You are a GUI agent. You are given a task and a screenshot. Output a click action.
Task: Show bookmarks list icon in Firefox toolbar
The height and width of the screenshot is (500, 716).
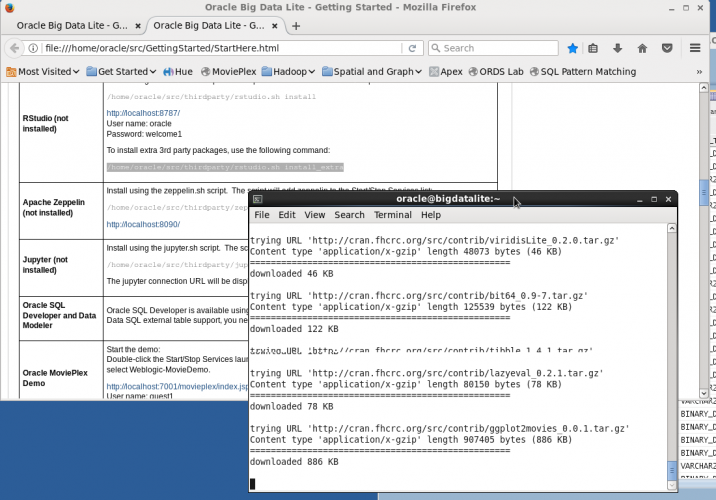(593, 48)
